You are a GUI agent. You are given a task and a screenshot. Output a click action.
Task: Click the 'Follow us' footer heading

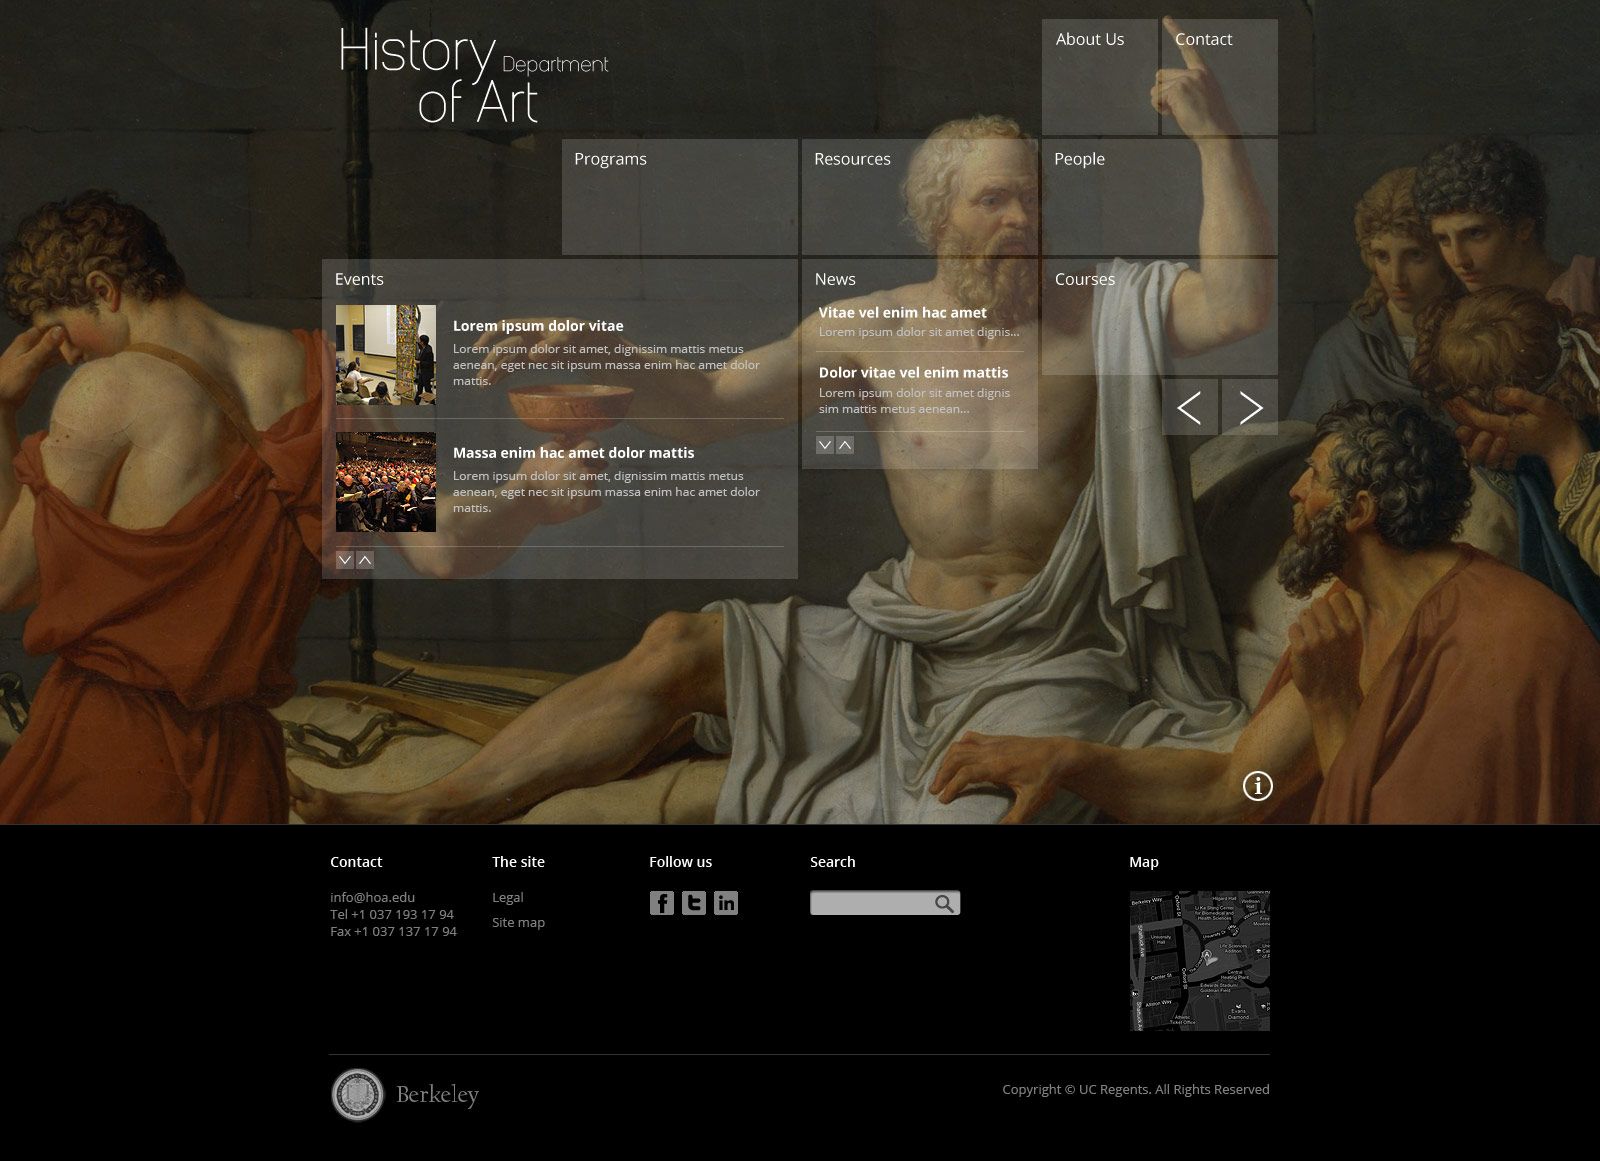(x=680, y=862)
